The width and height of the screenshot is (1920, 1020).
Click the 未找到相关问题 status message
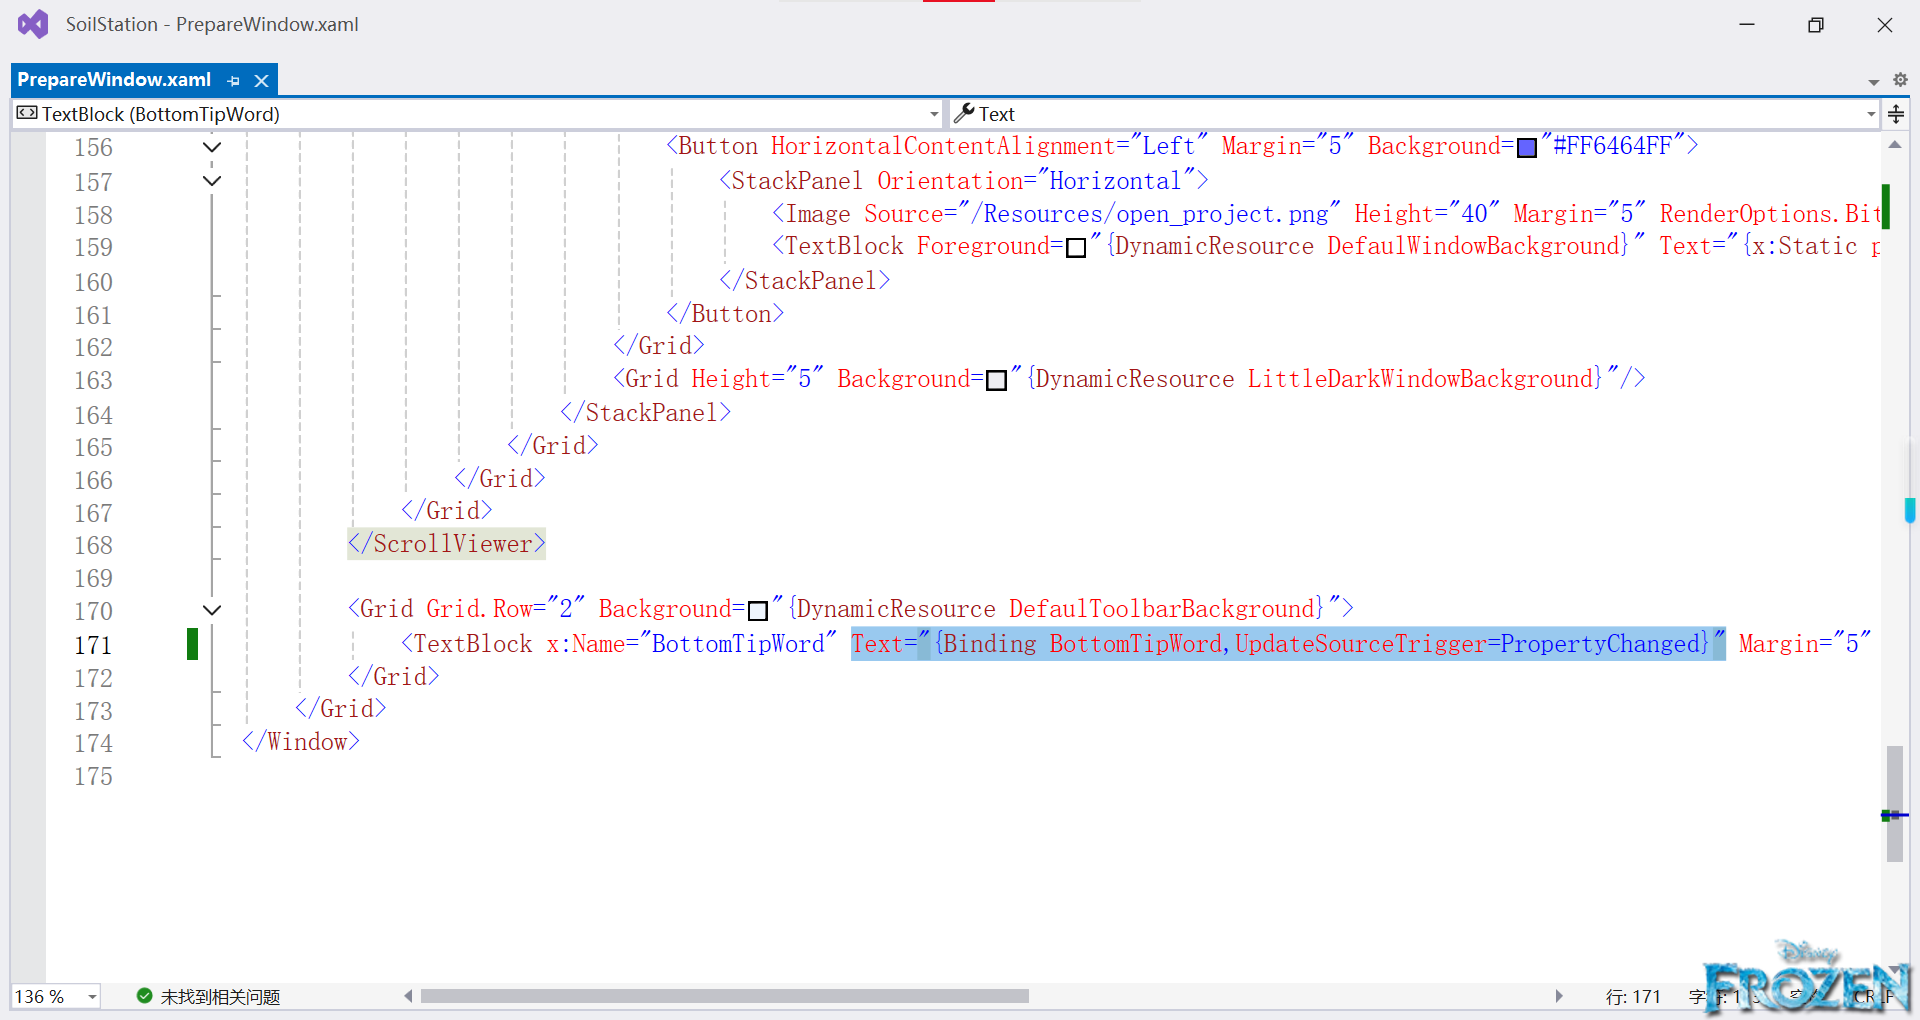click(218, 996)
